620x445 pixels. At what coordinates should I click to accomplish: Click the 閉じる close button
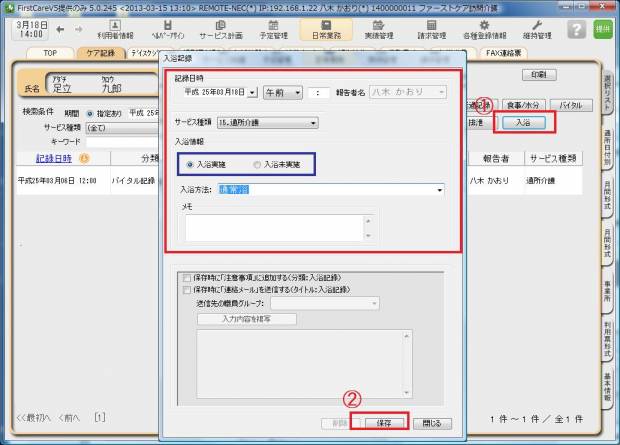click(x=432, y=423)
